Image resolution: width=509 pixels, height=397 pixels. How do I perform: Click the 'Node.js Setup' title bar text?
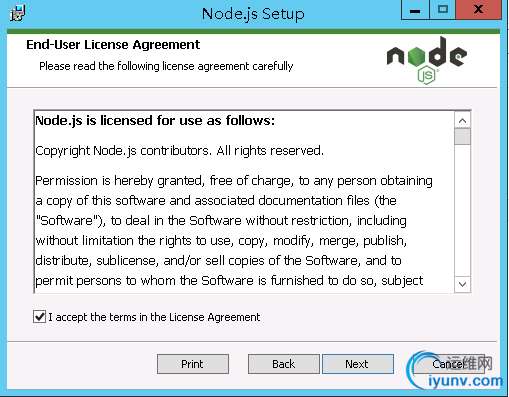(253, 14)
